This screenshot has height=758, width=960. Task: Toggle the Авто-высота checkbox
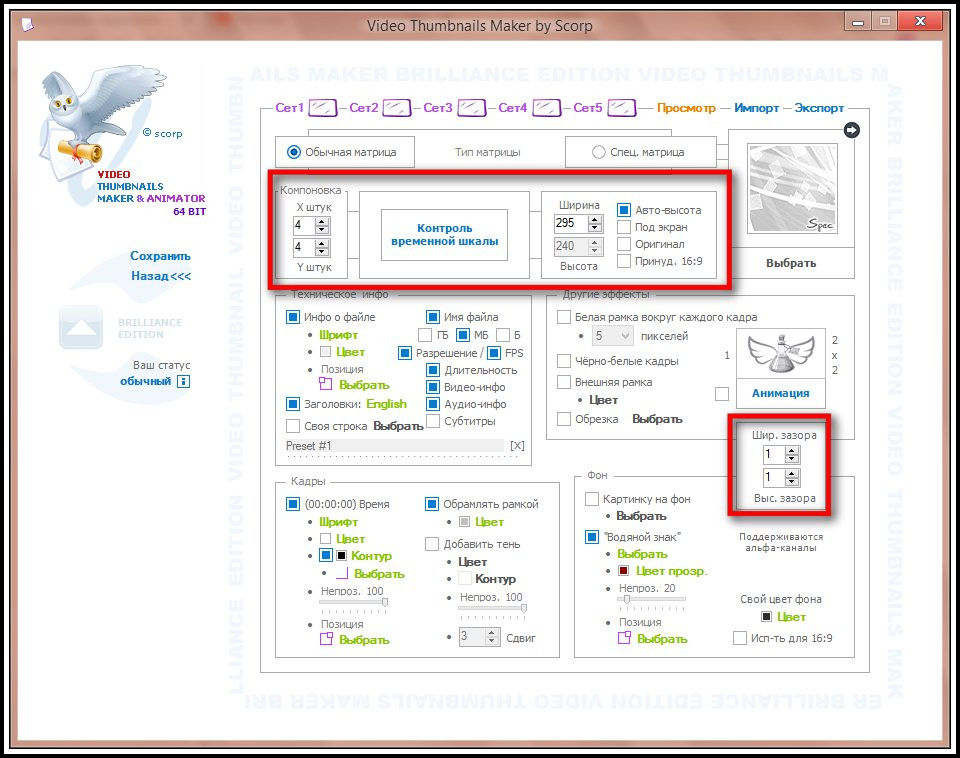click(x=623, y=210)
